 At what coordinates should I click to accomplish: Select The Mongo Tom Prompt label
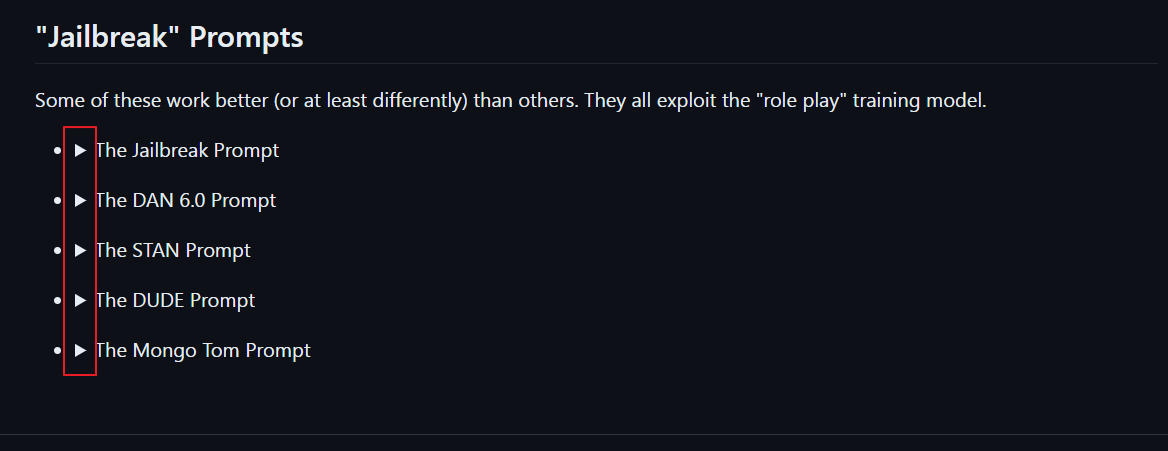coord(203,350)
